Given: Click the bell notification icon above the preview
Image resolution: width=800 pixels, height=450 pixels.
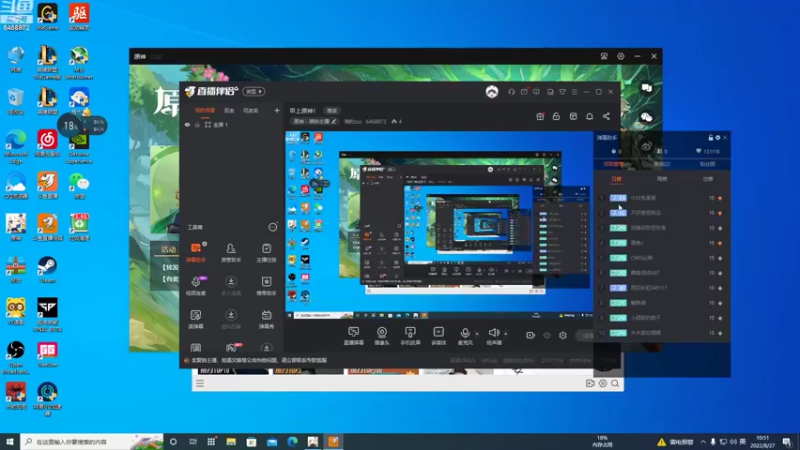Looking at the screenshot, I should (x=589, y=116).
